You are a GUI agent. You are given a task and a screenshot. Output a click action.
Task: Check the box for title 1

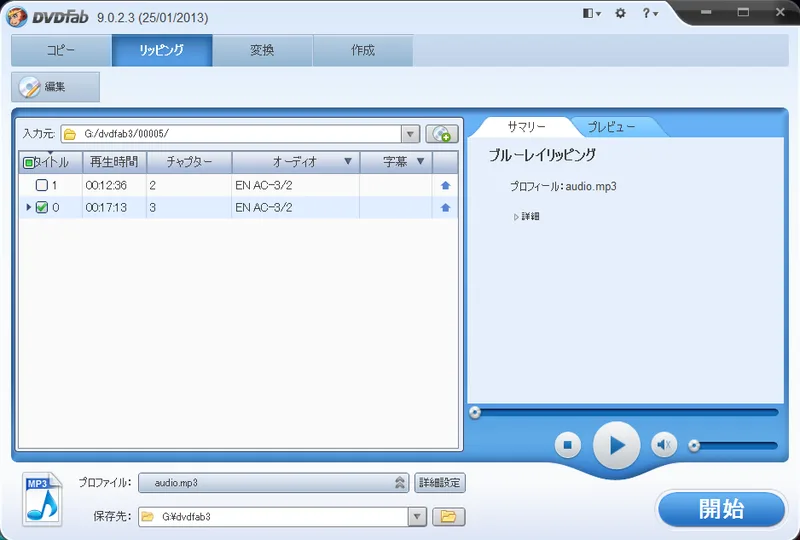tap(42, 185)
